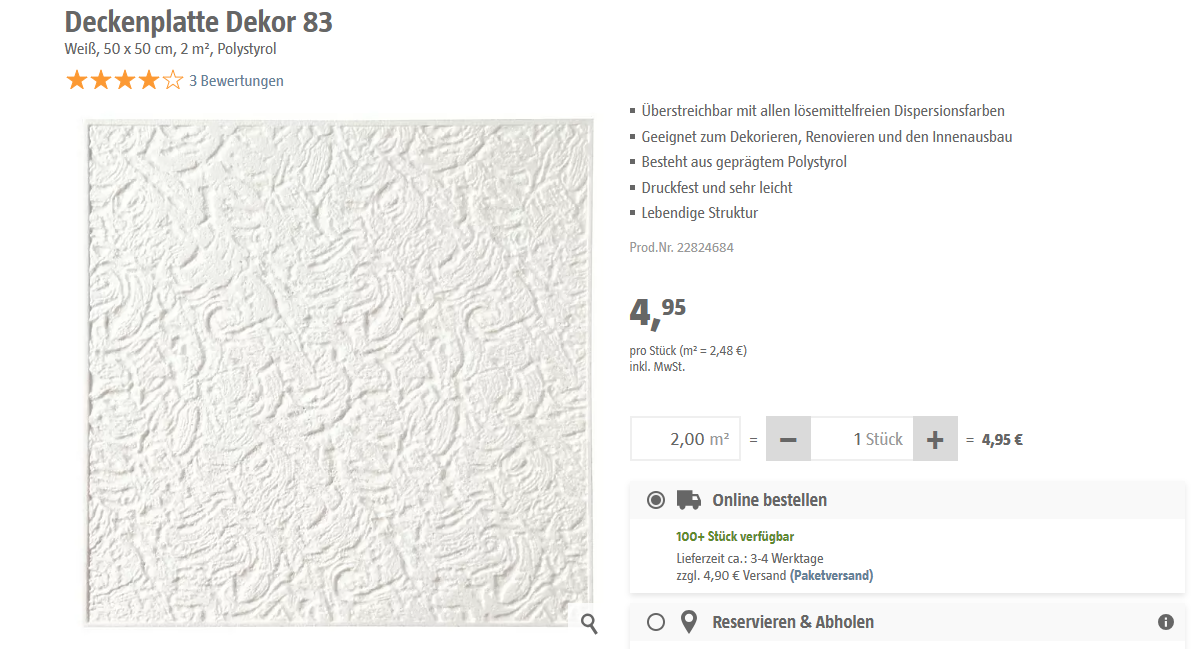Enlarge the white ceiling tile product image
This screenshot has width=1203, height=649.
[x=338, y=372]
